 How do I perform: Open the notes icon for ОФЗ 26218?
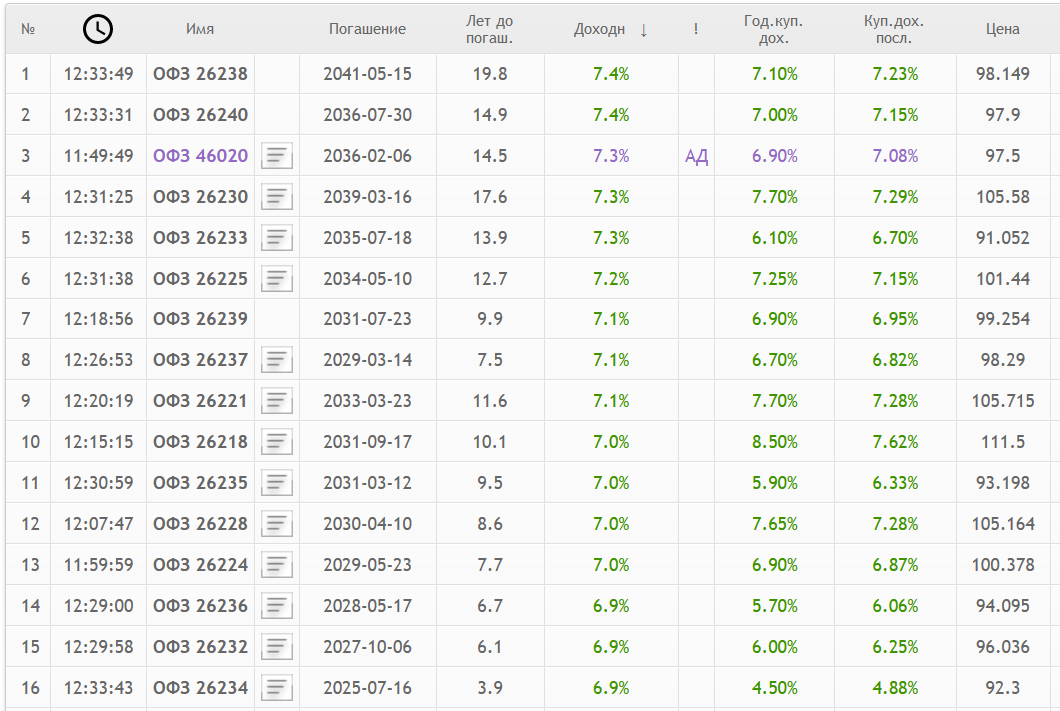276,442
